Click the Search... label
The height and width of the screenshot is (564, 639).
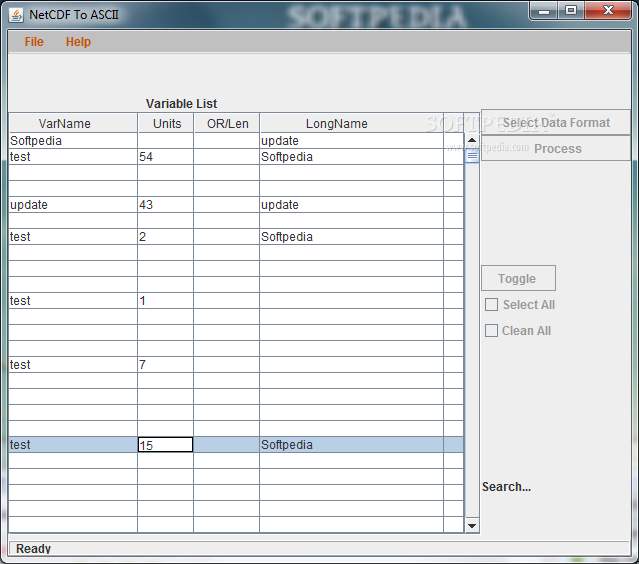coord(507,487)
